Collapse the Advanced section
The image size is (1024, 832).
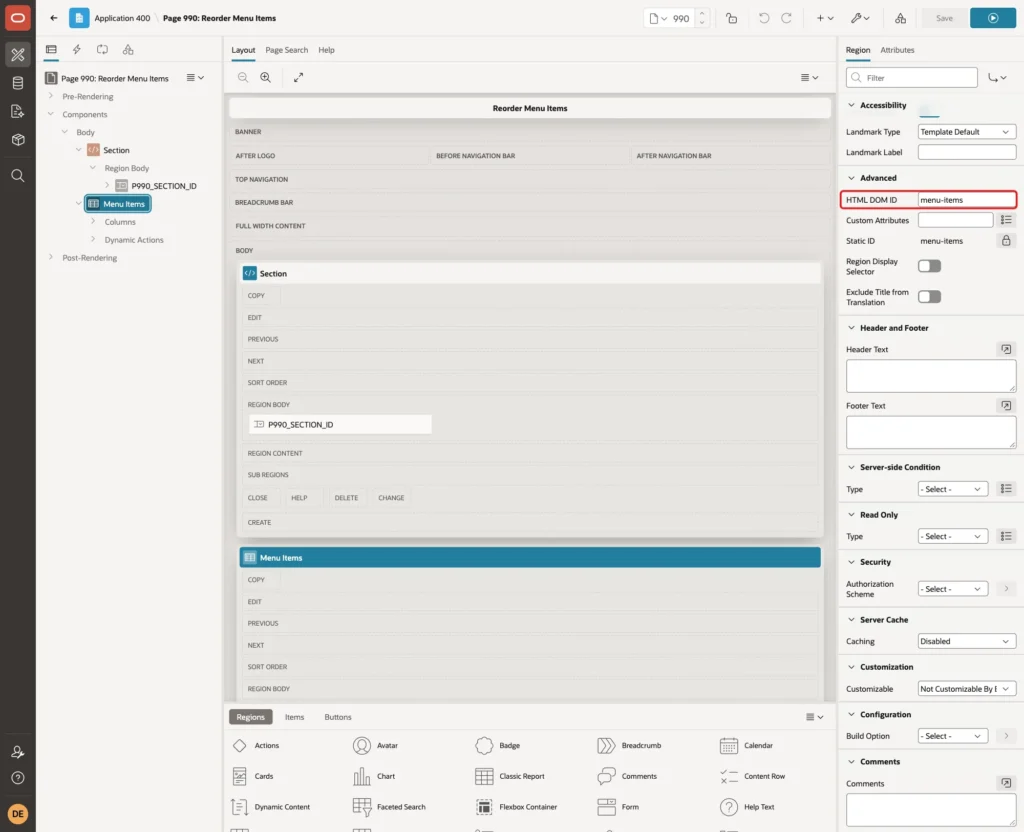851,178
